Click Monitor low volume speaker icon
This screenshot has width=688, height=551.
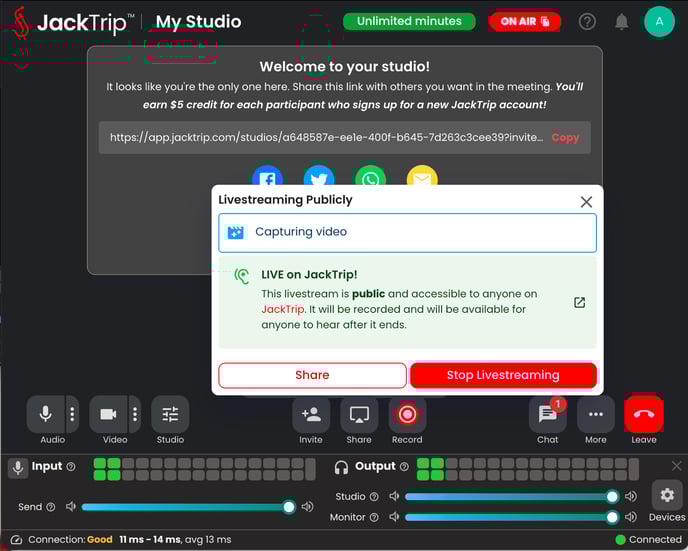pos(394,517)
